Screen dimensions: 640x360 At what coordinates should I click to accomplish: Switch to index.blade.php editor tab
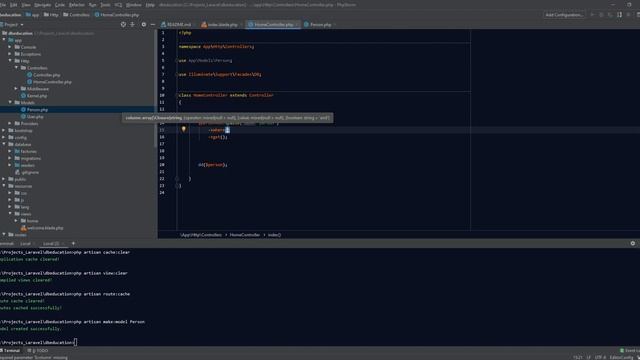click(220, 24)
